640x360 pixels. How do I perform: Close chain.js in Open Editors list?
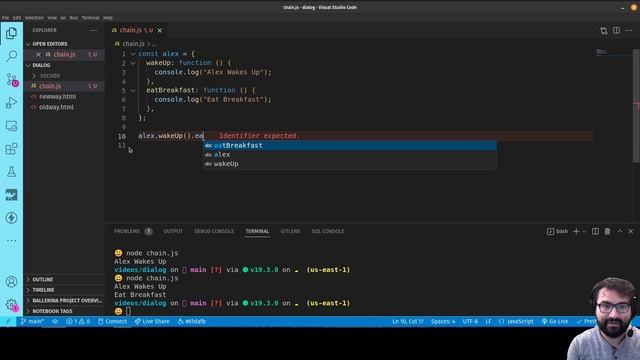(x=38, y=54)
